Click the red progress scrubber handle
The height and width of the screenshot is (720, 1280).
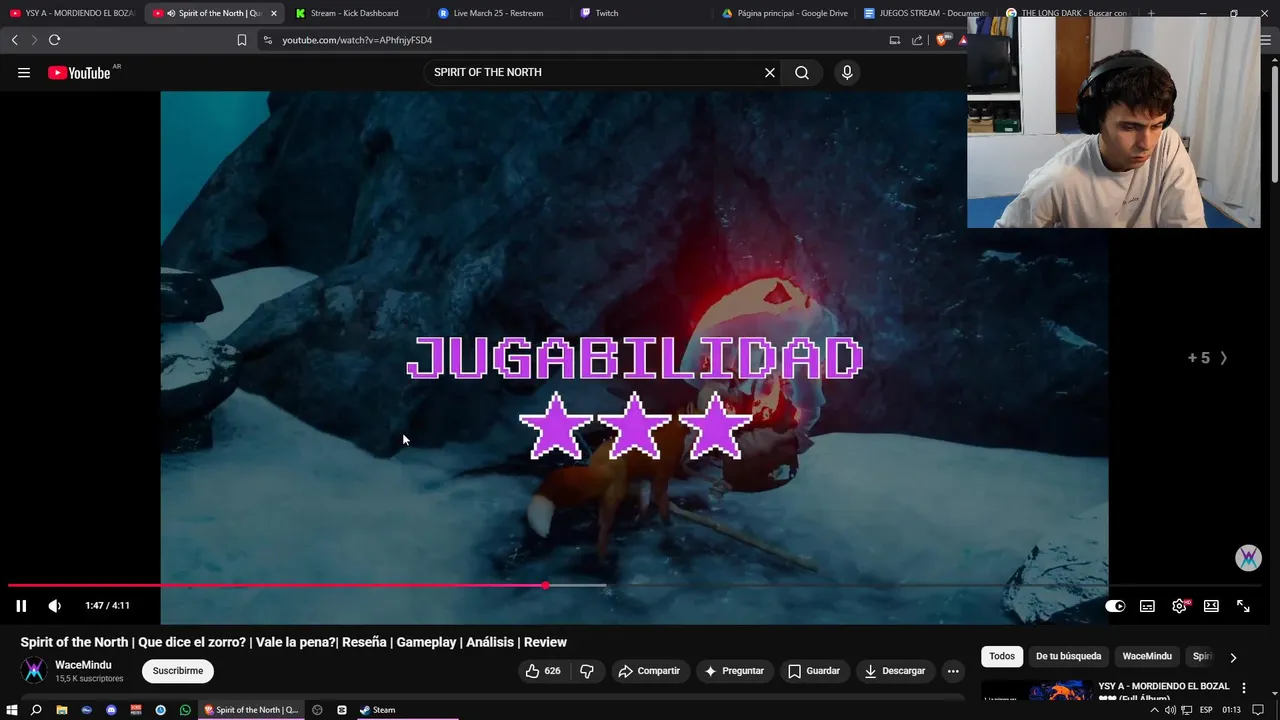point(545,585)
